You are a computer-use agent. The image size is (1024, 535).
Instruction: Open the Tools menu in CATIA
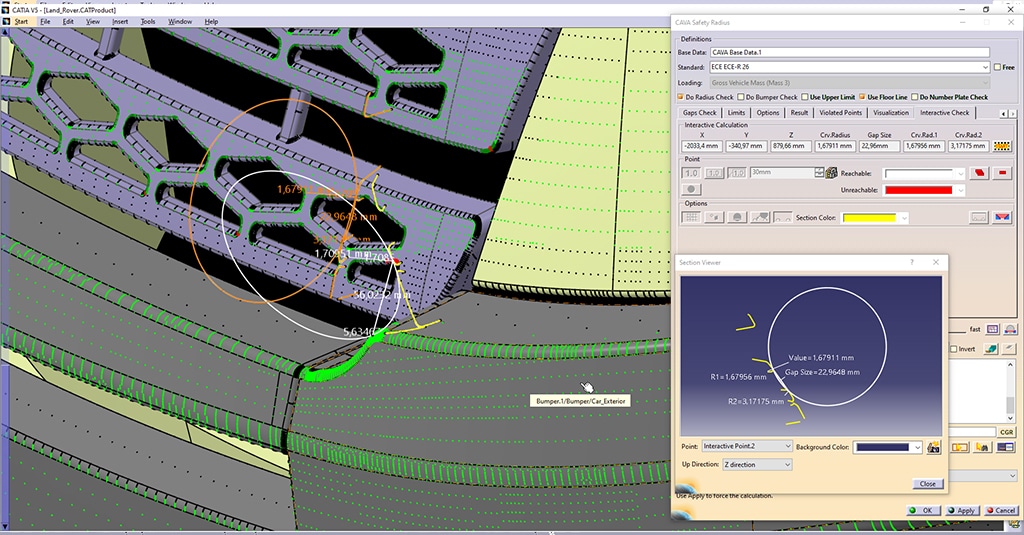click(148, 22)
